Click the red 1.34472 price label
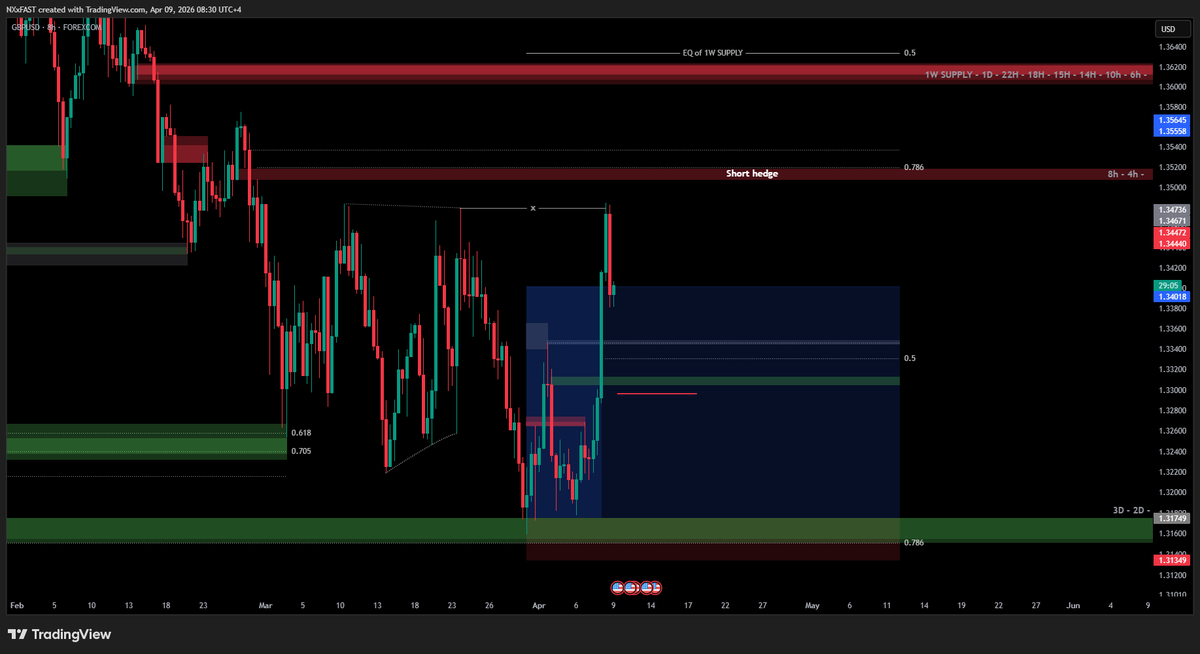 coord(1171,232)
